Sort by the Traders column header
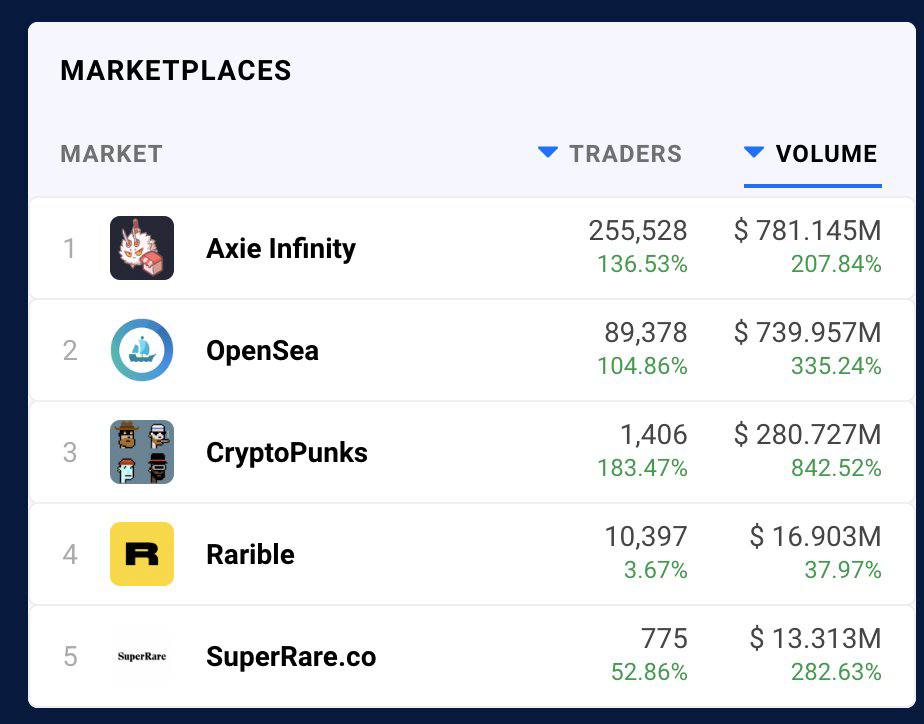 (625, 154)
